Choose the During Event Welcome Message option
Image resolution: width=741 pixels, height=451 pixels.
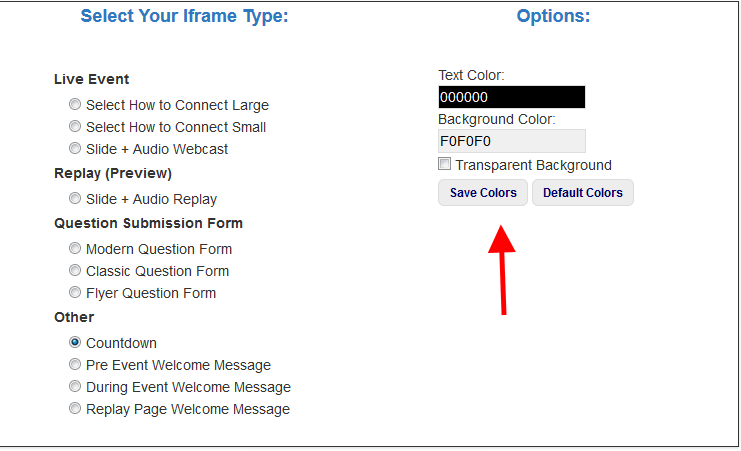click(75, 386)
